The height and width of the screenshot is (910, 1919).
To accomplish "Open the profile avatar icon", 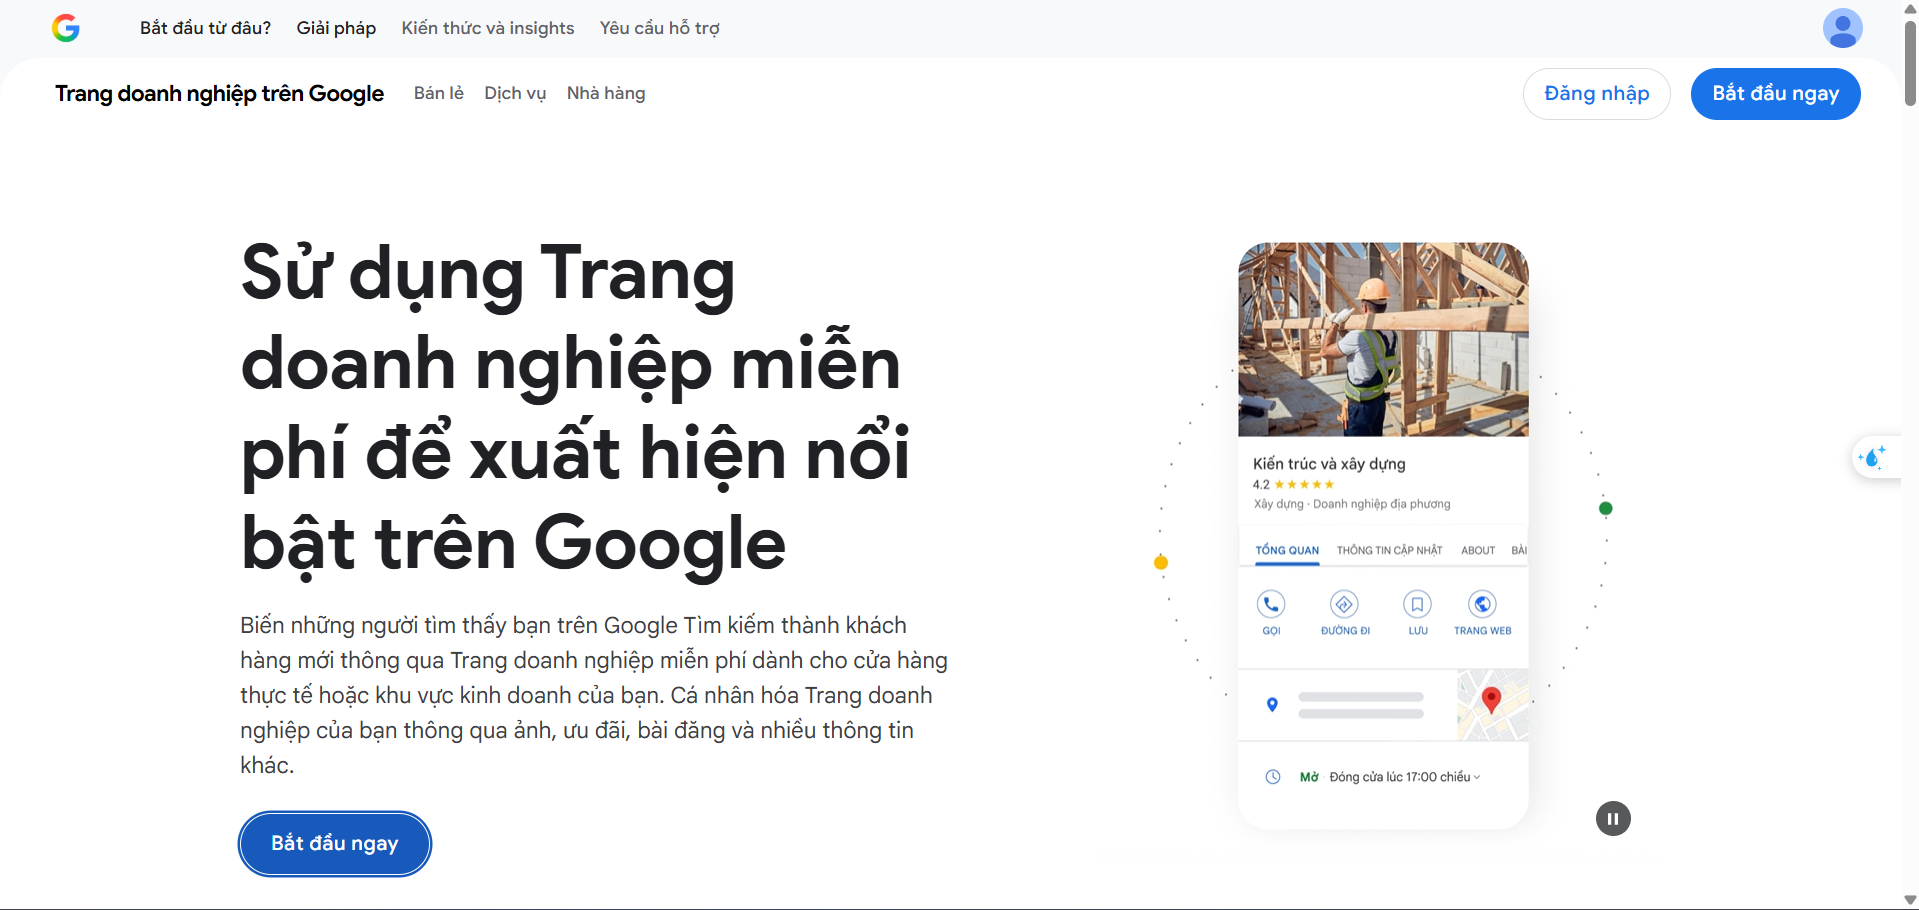I will 1843,28.
